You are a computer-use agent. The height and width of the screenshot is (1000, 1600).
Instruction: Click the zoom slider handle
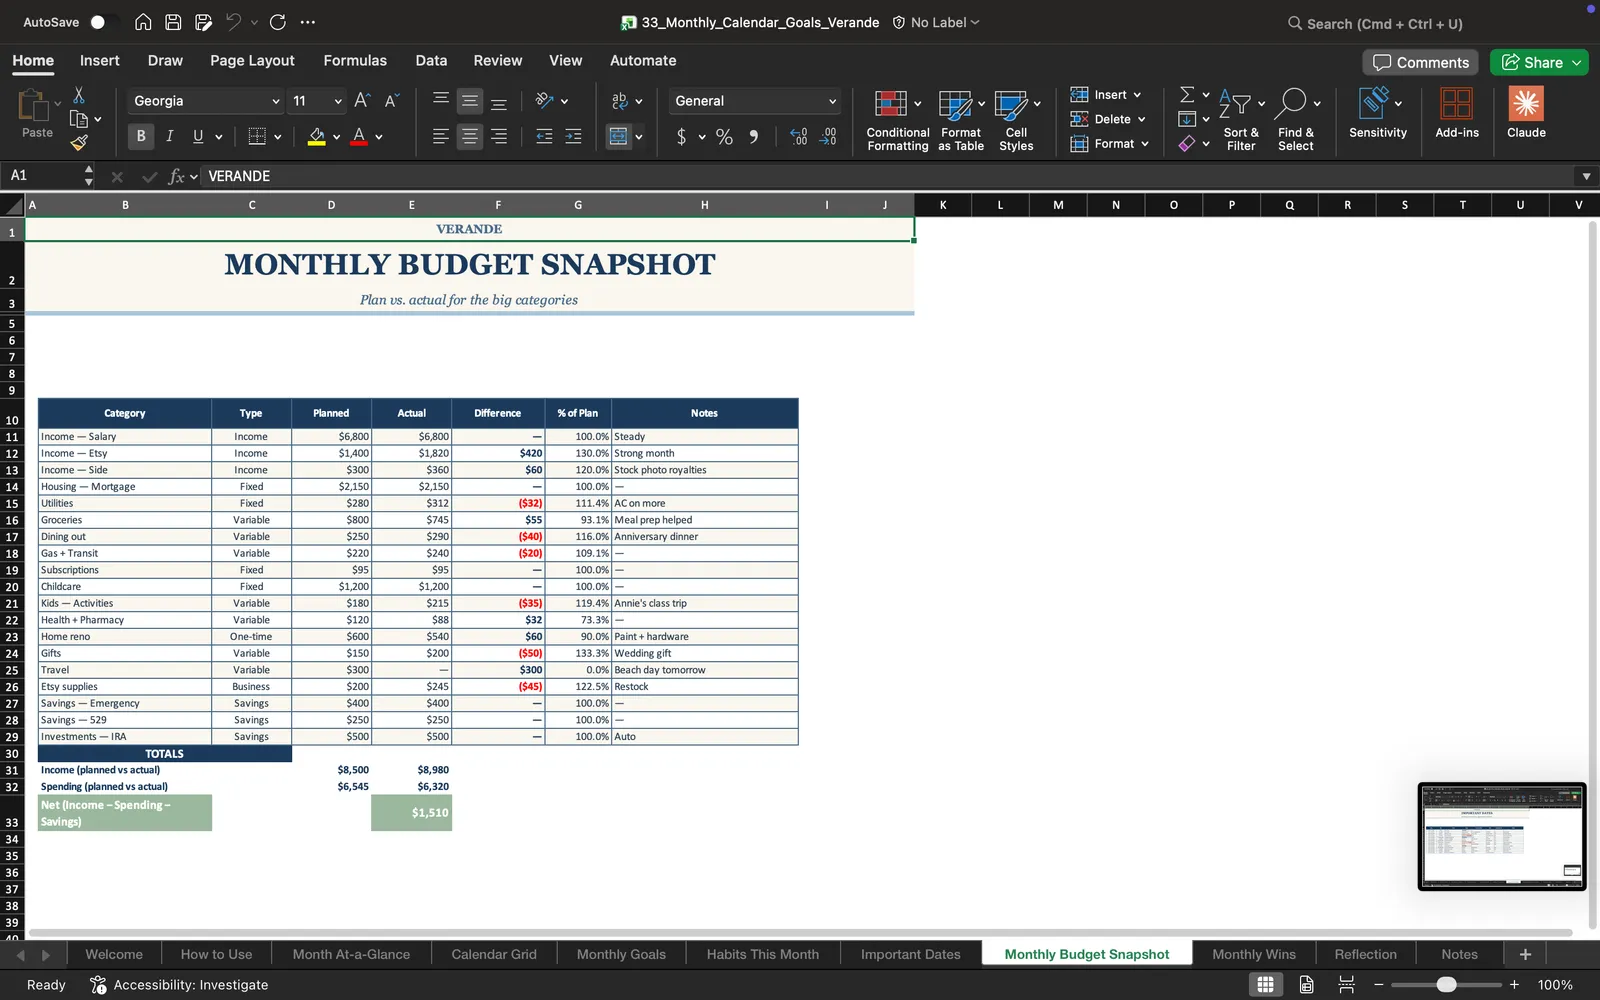[x=1446, y=985]
